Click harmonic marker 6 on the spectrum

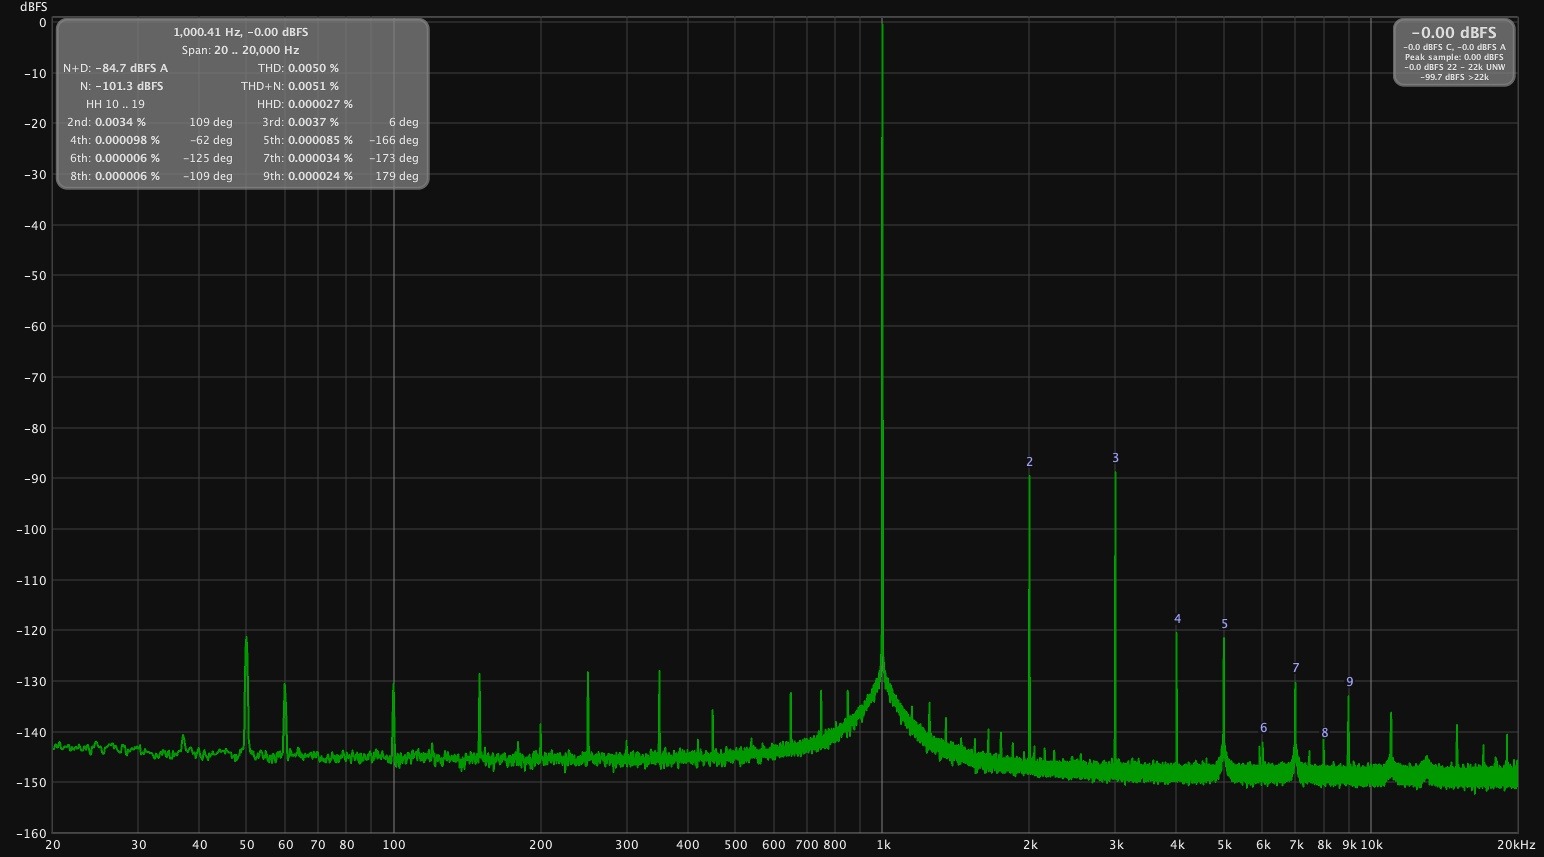click(x=1263, y=728)
